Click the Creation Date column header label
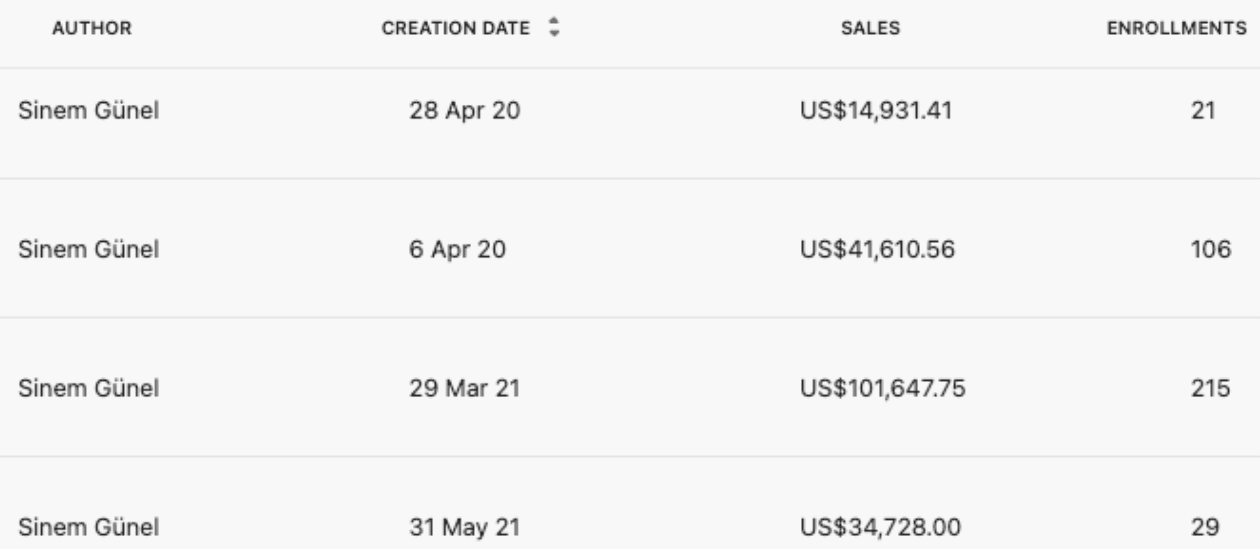The width and height of the screenshot is (1260, 549). point(456,29)
